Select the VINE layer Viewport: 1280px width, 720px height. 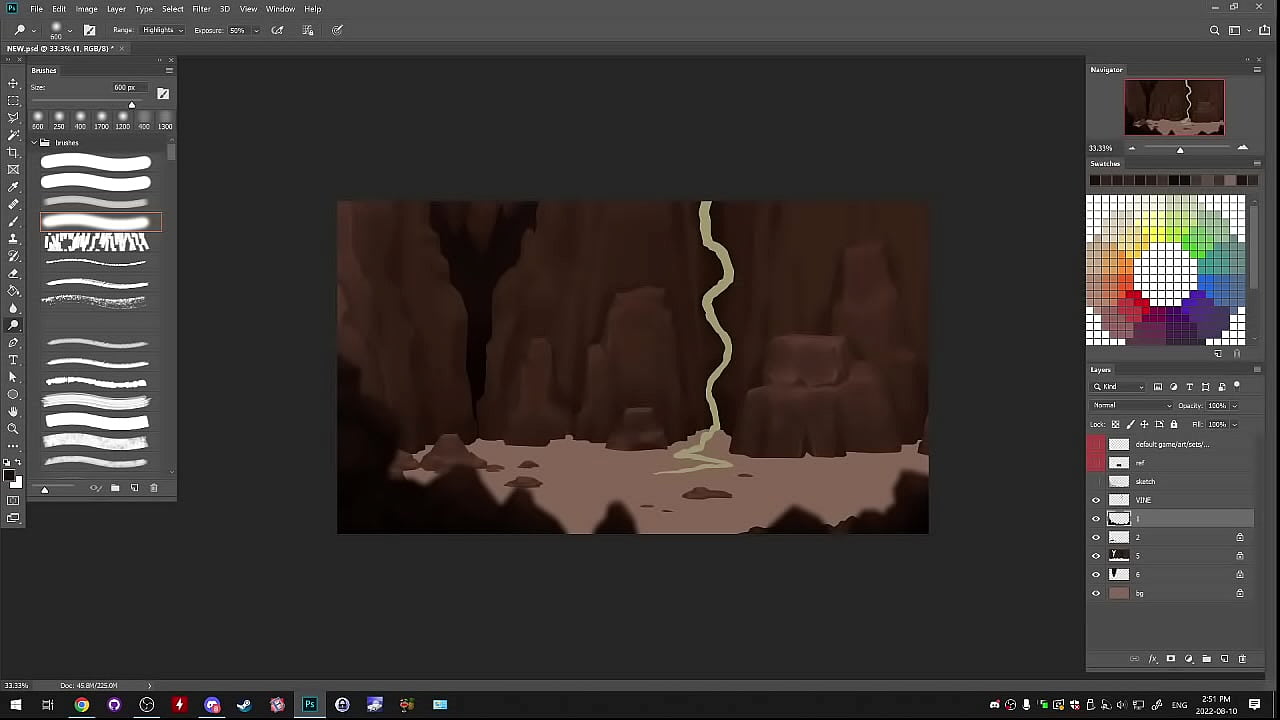[1170, 500]
